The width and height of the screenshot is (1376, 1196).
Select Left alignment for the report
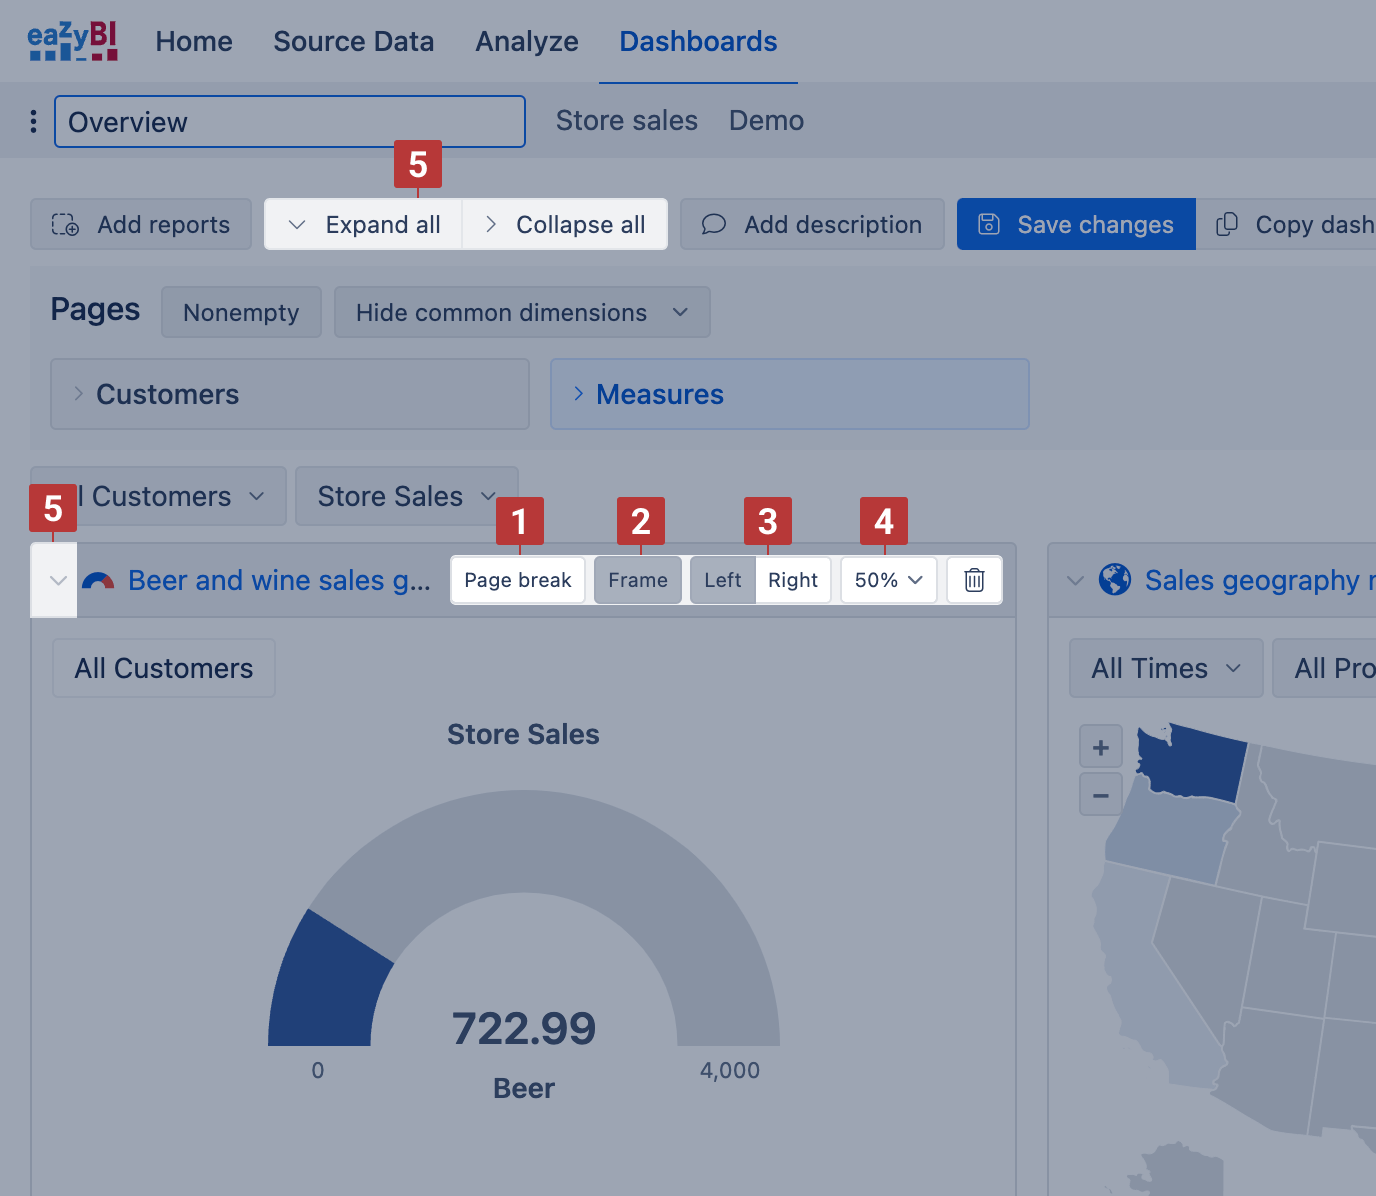coord(722,580)
